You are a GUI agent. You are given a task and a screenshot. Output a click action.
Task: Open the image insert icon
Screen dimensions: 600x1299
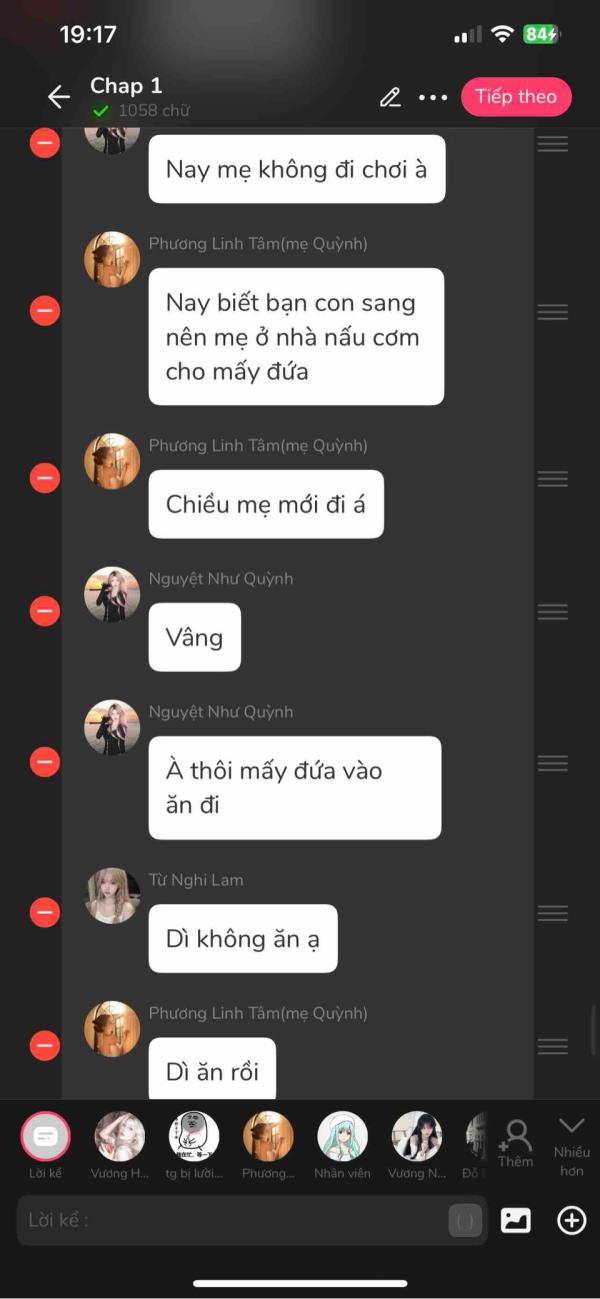515,1220
